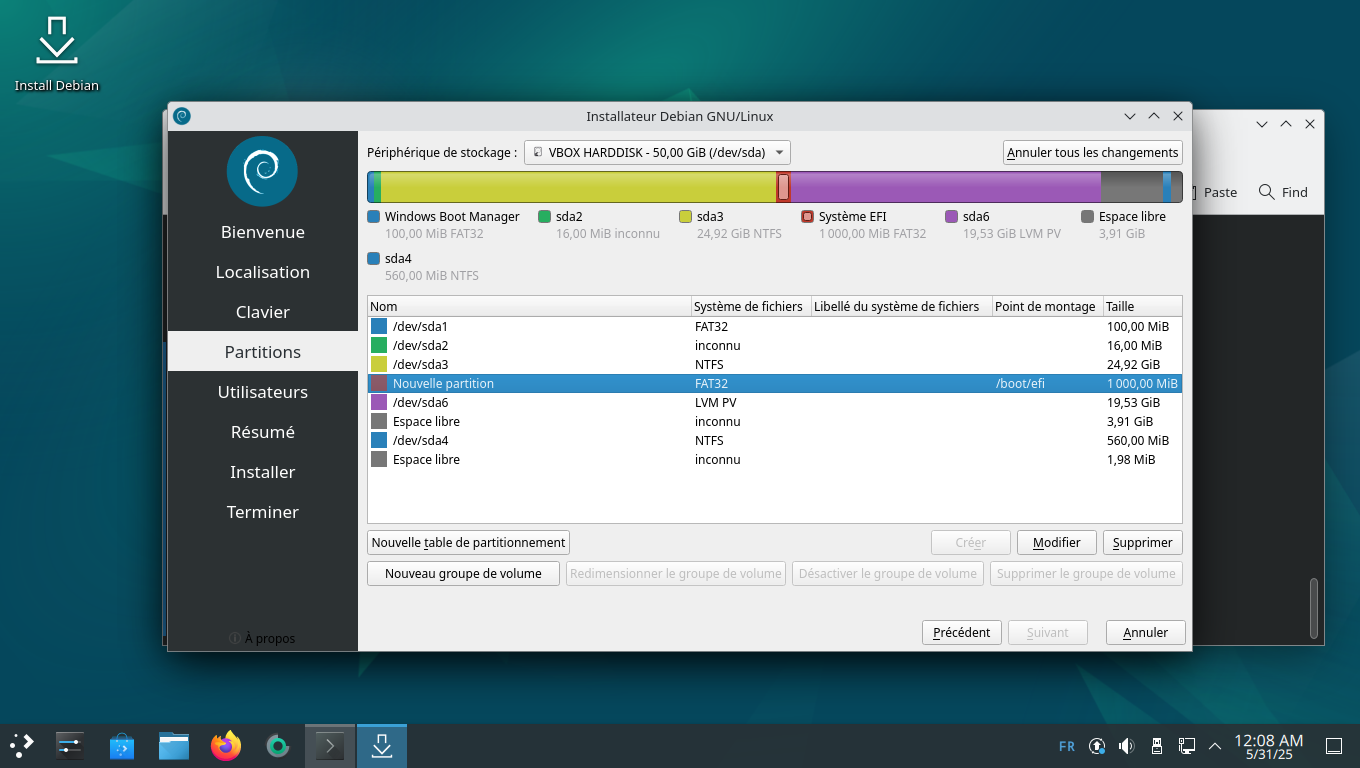Click Annuler tous les changements

1092,152
